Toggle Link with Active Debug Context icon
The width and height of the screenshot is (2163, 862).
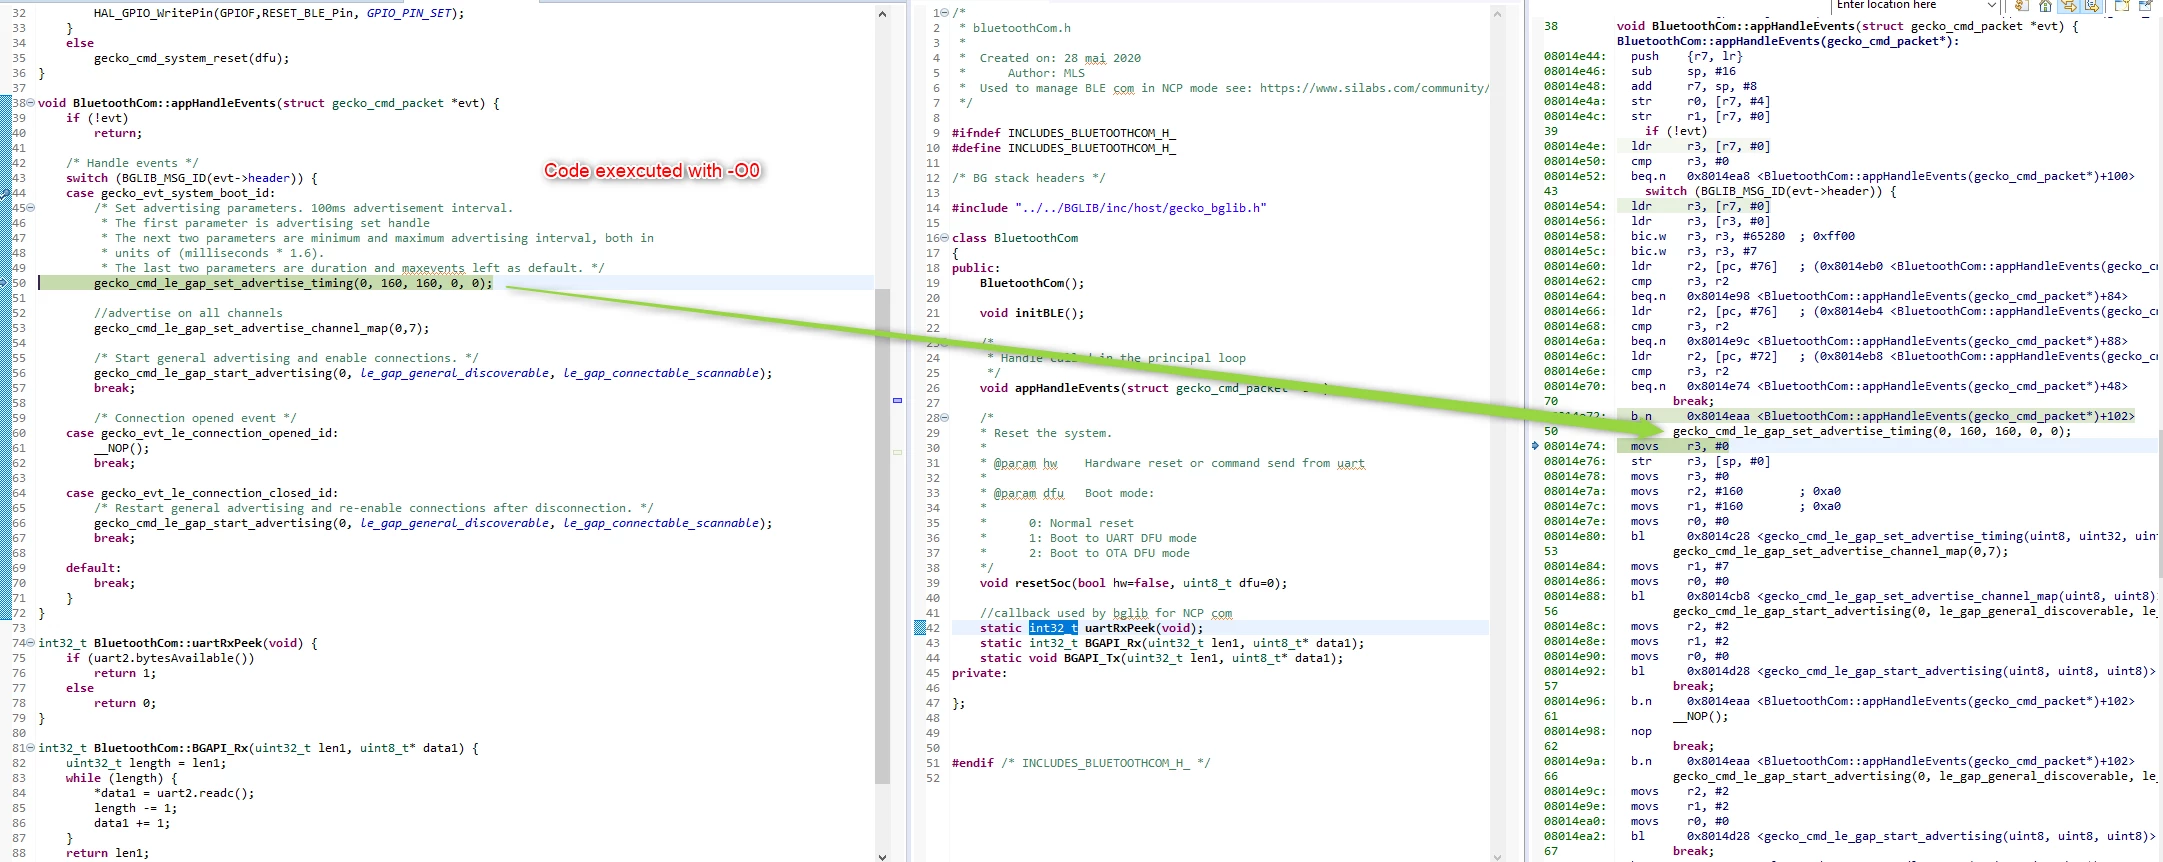[x=2069, y=5]
